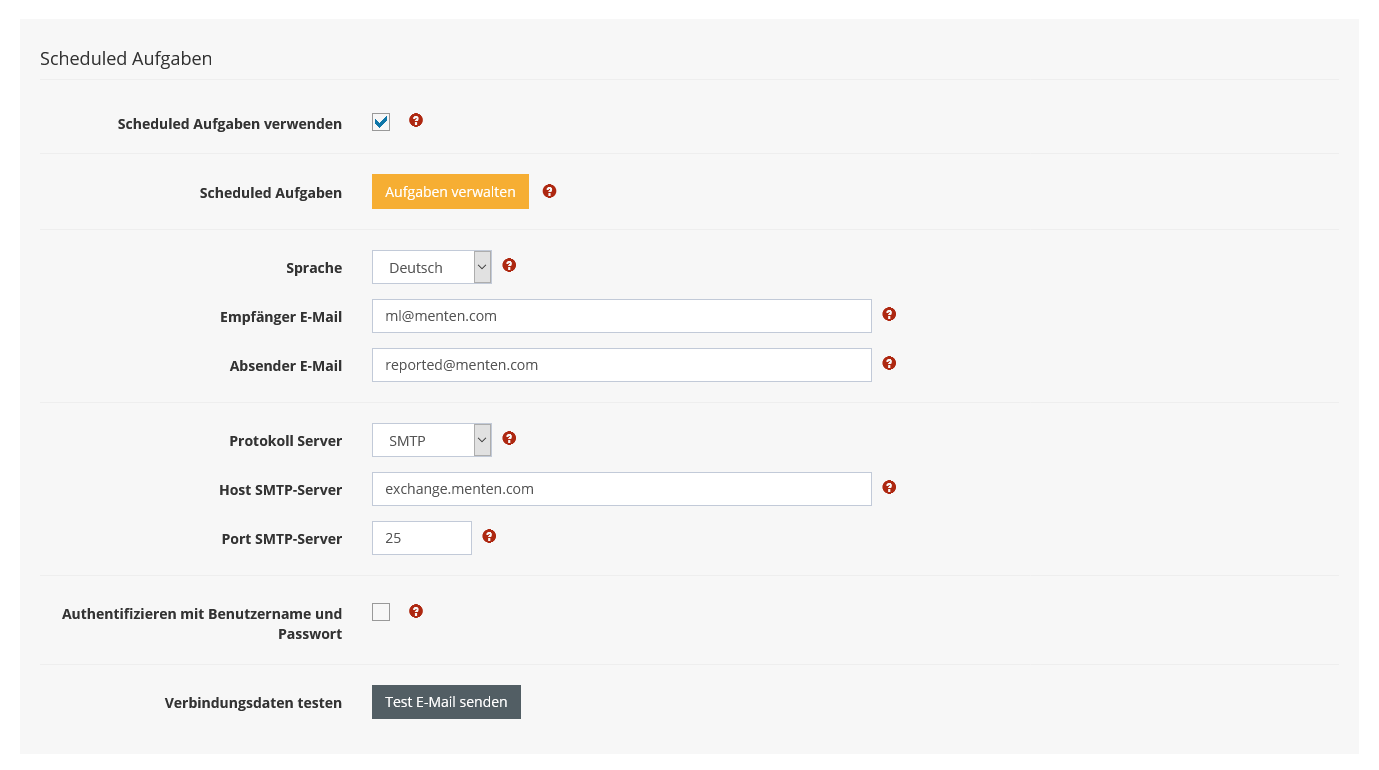
Task: Expand the Protokoll Server dropdown showing SMTP
Action: [x=431, y=440]
